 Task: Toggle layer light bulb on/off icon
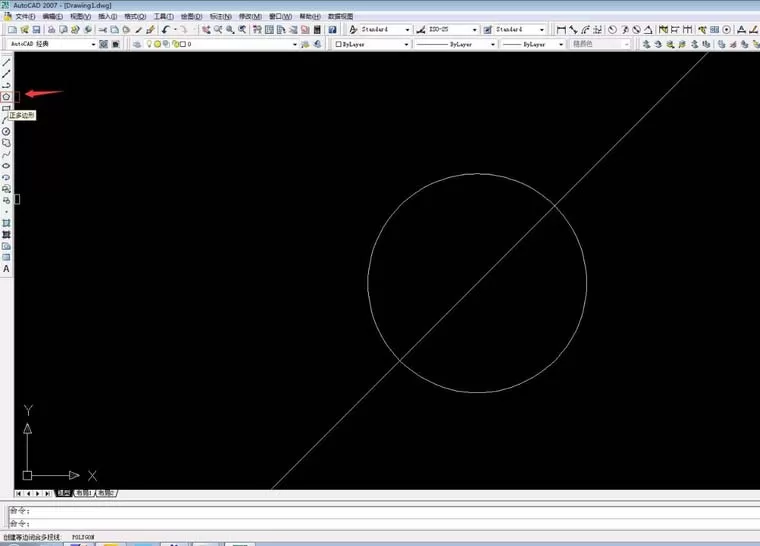[x=149, y=44]
